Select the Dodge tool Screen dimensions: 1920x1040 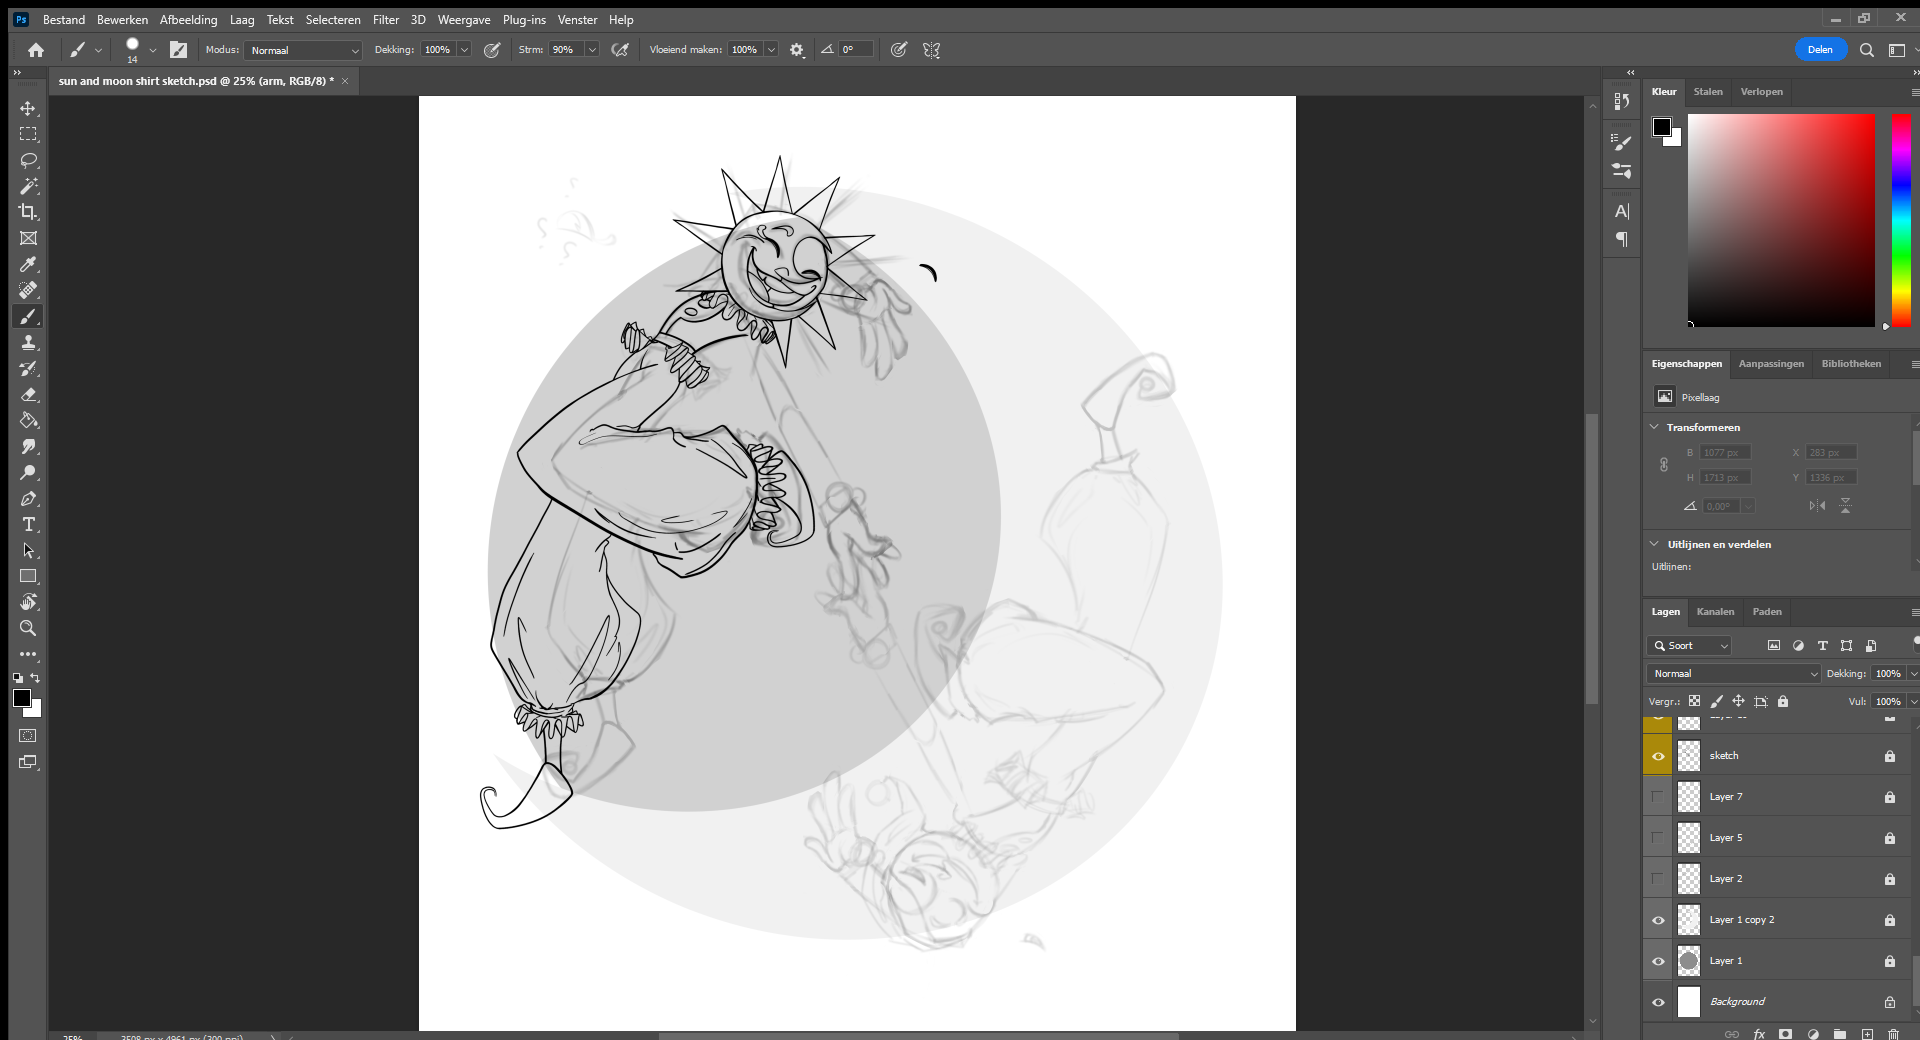[28, 472]
